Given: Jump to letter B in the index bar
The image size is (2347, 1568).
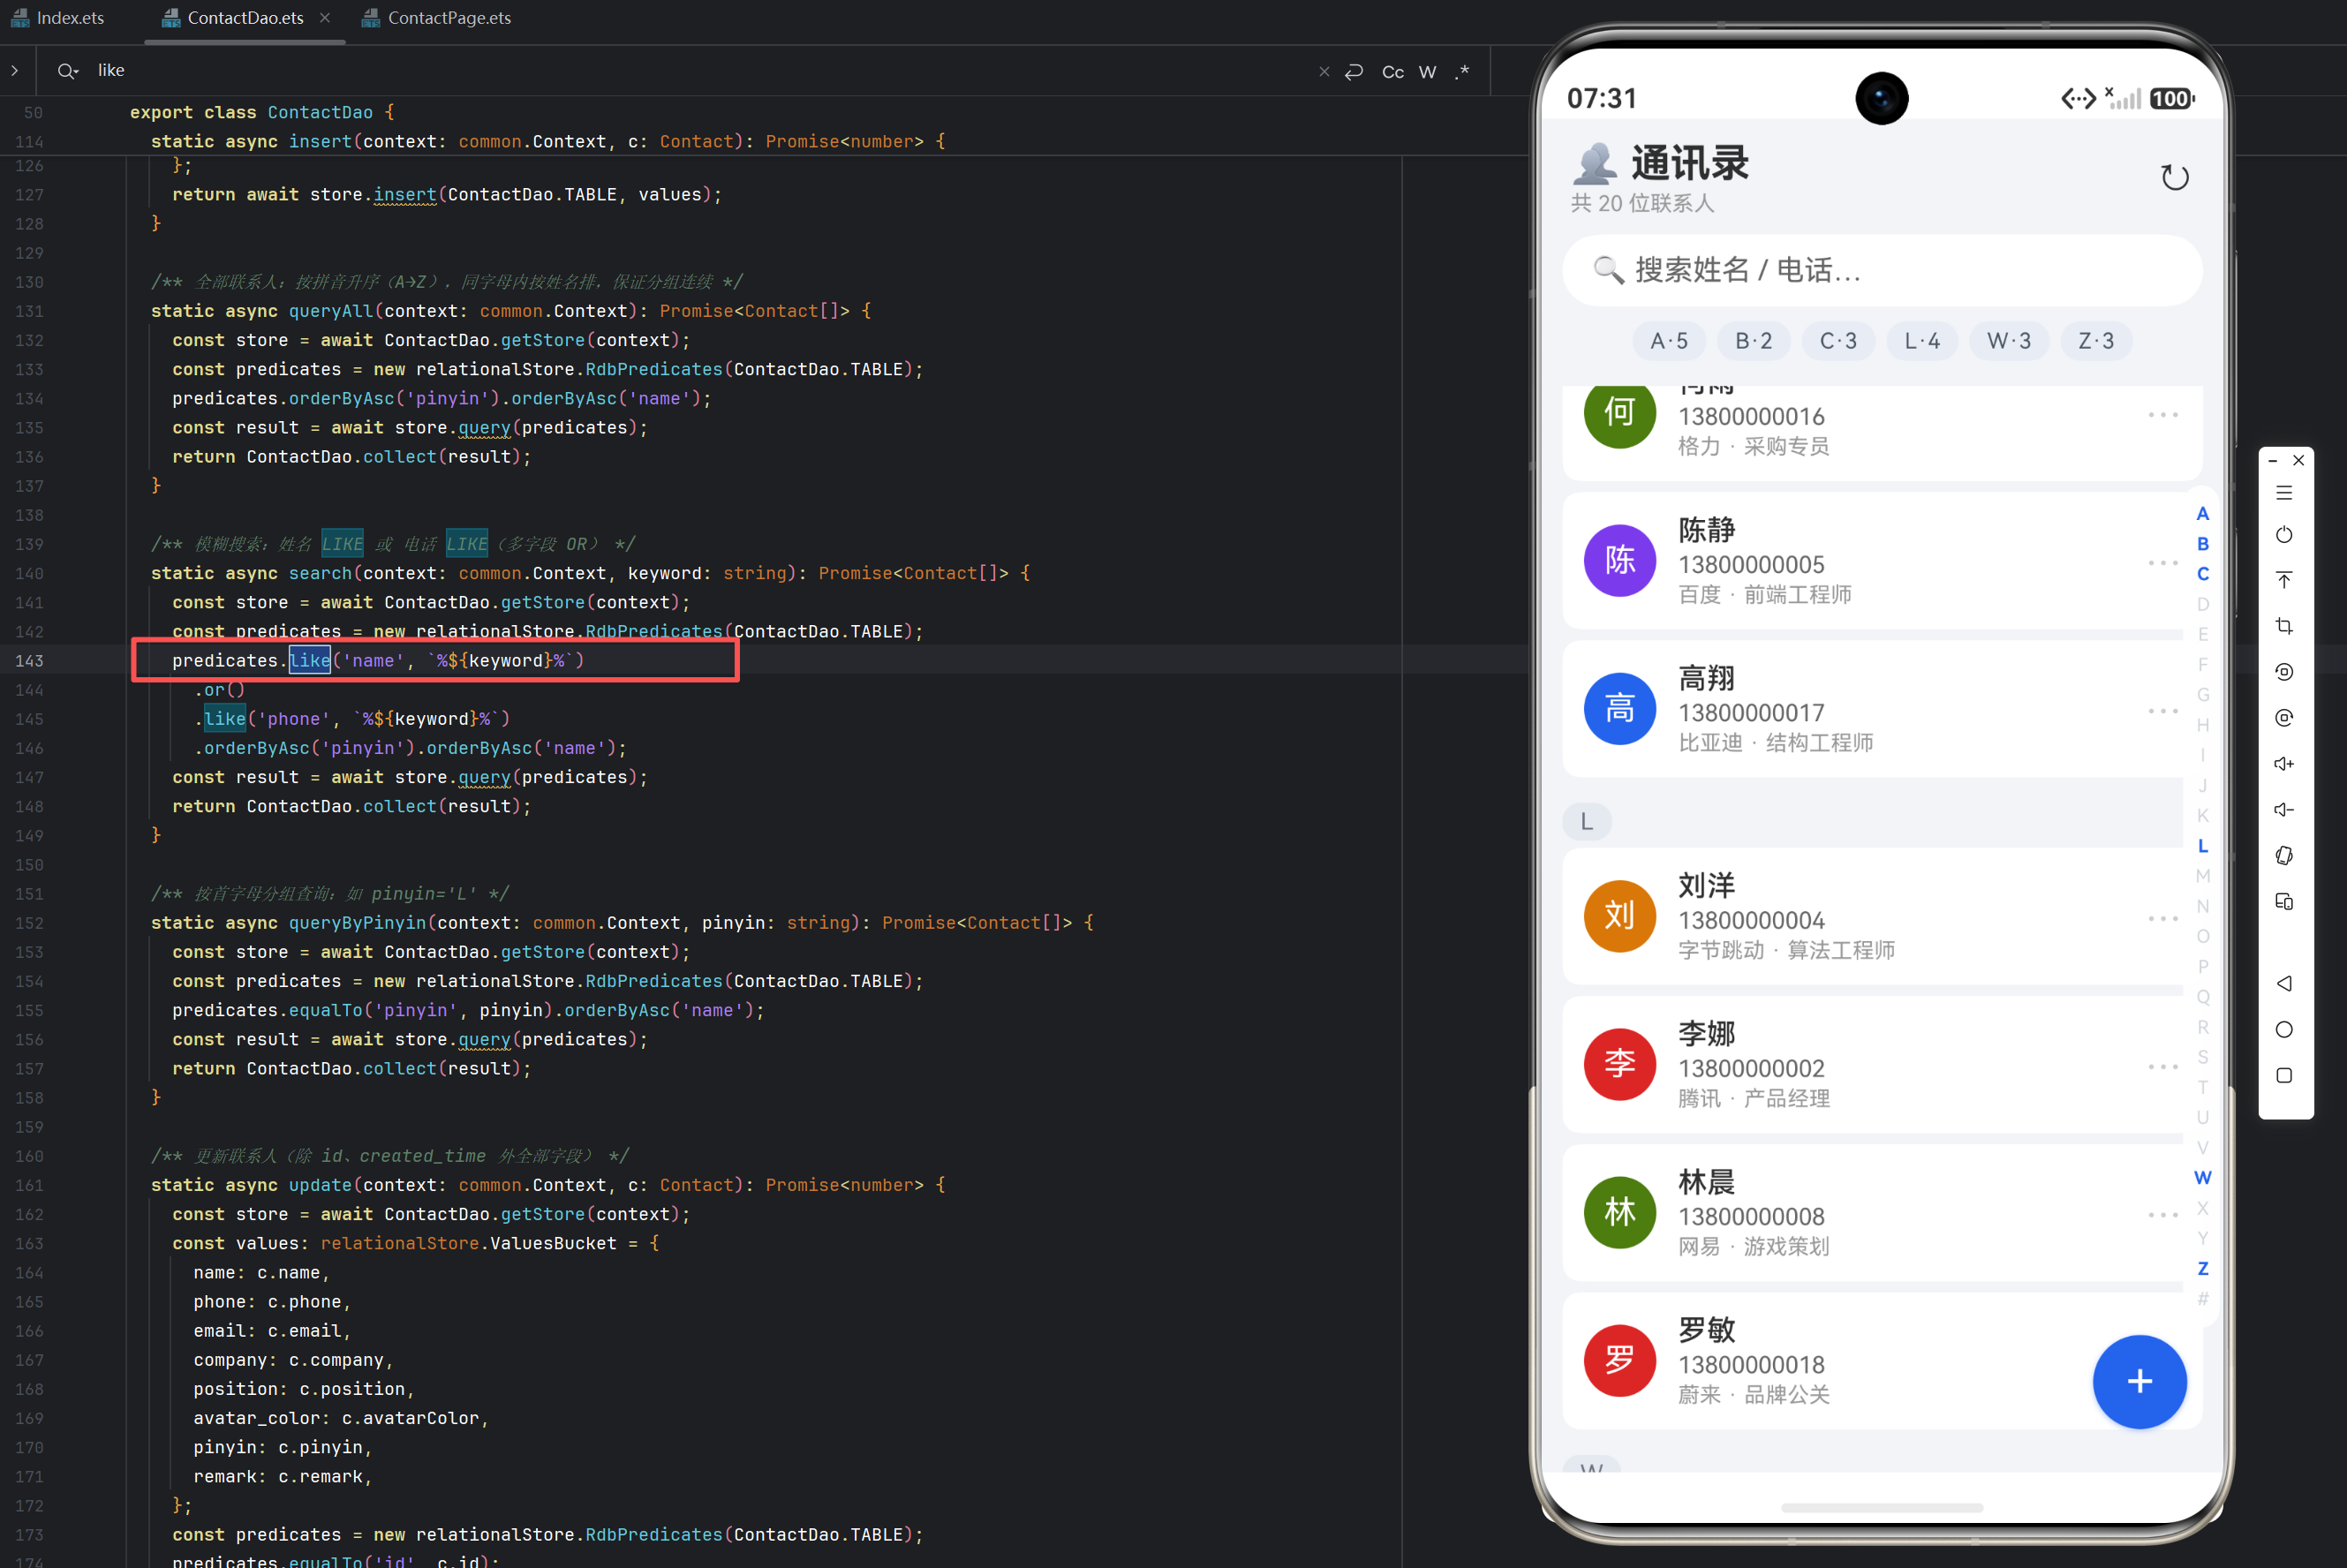Looking at the screenshot, I should point(2202,544).
